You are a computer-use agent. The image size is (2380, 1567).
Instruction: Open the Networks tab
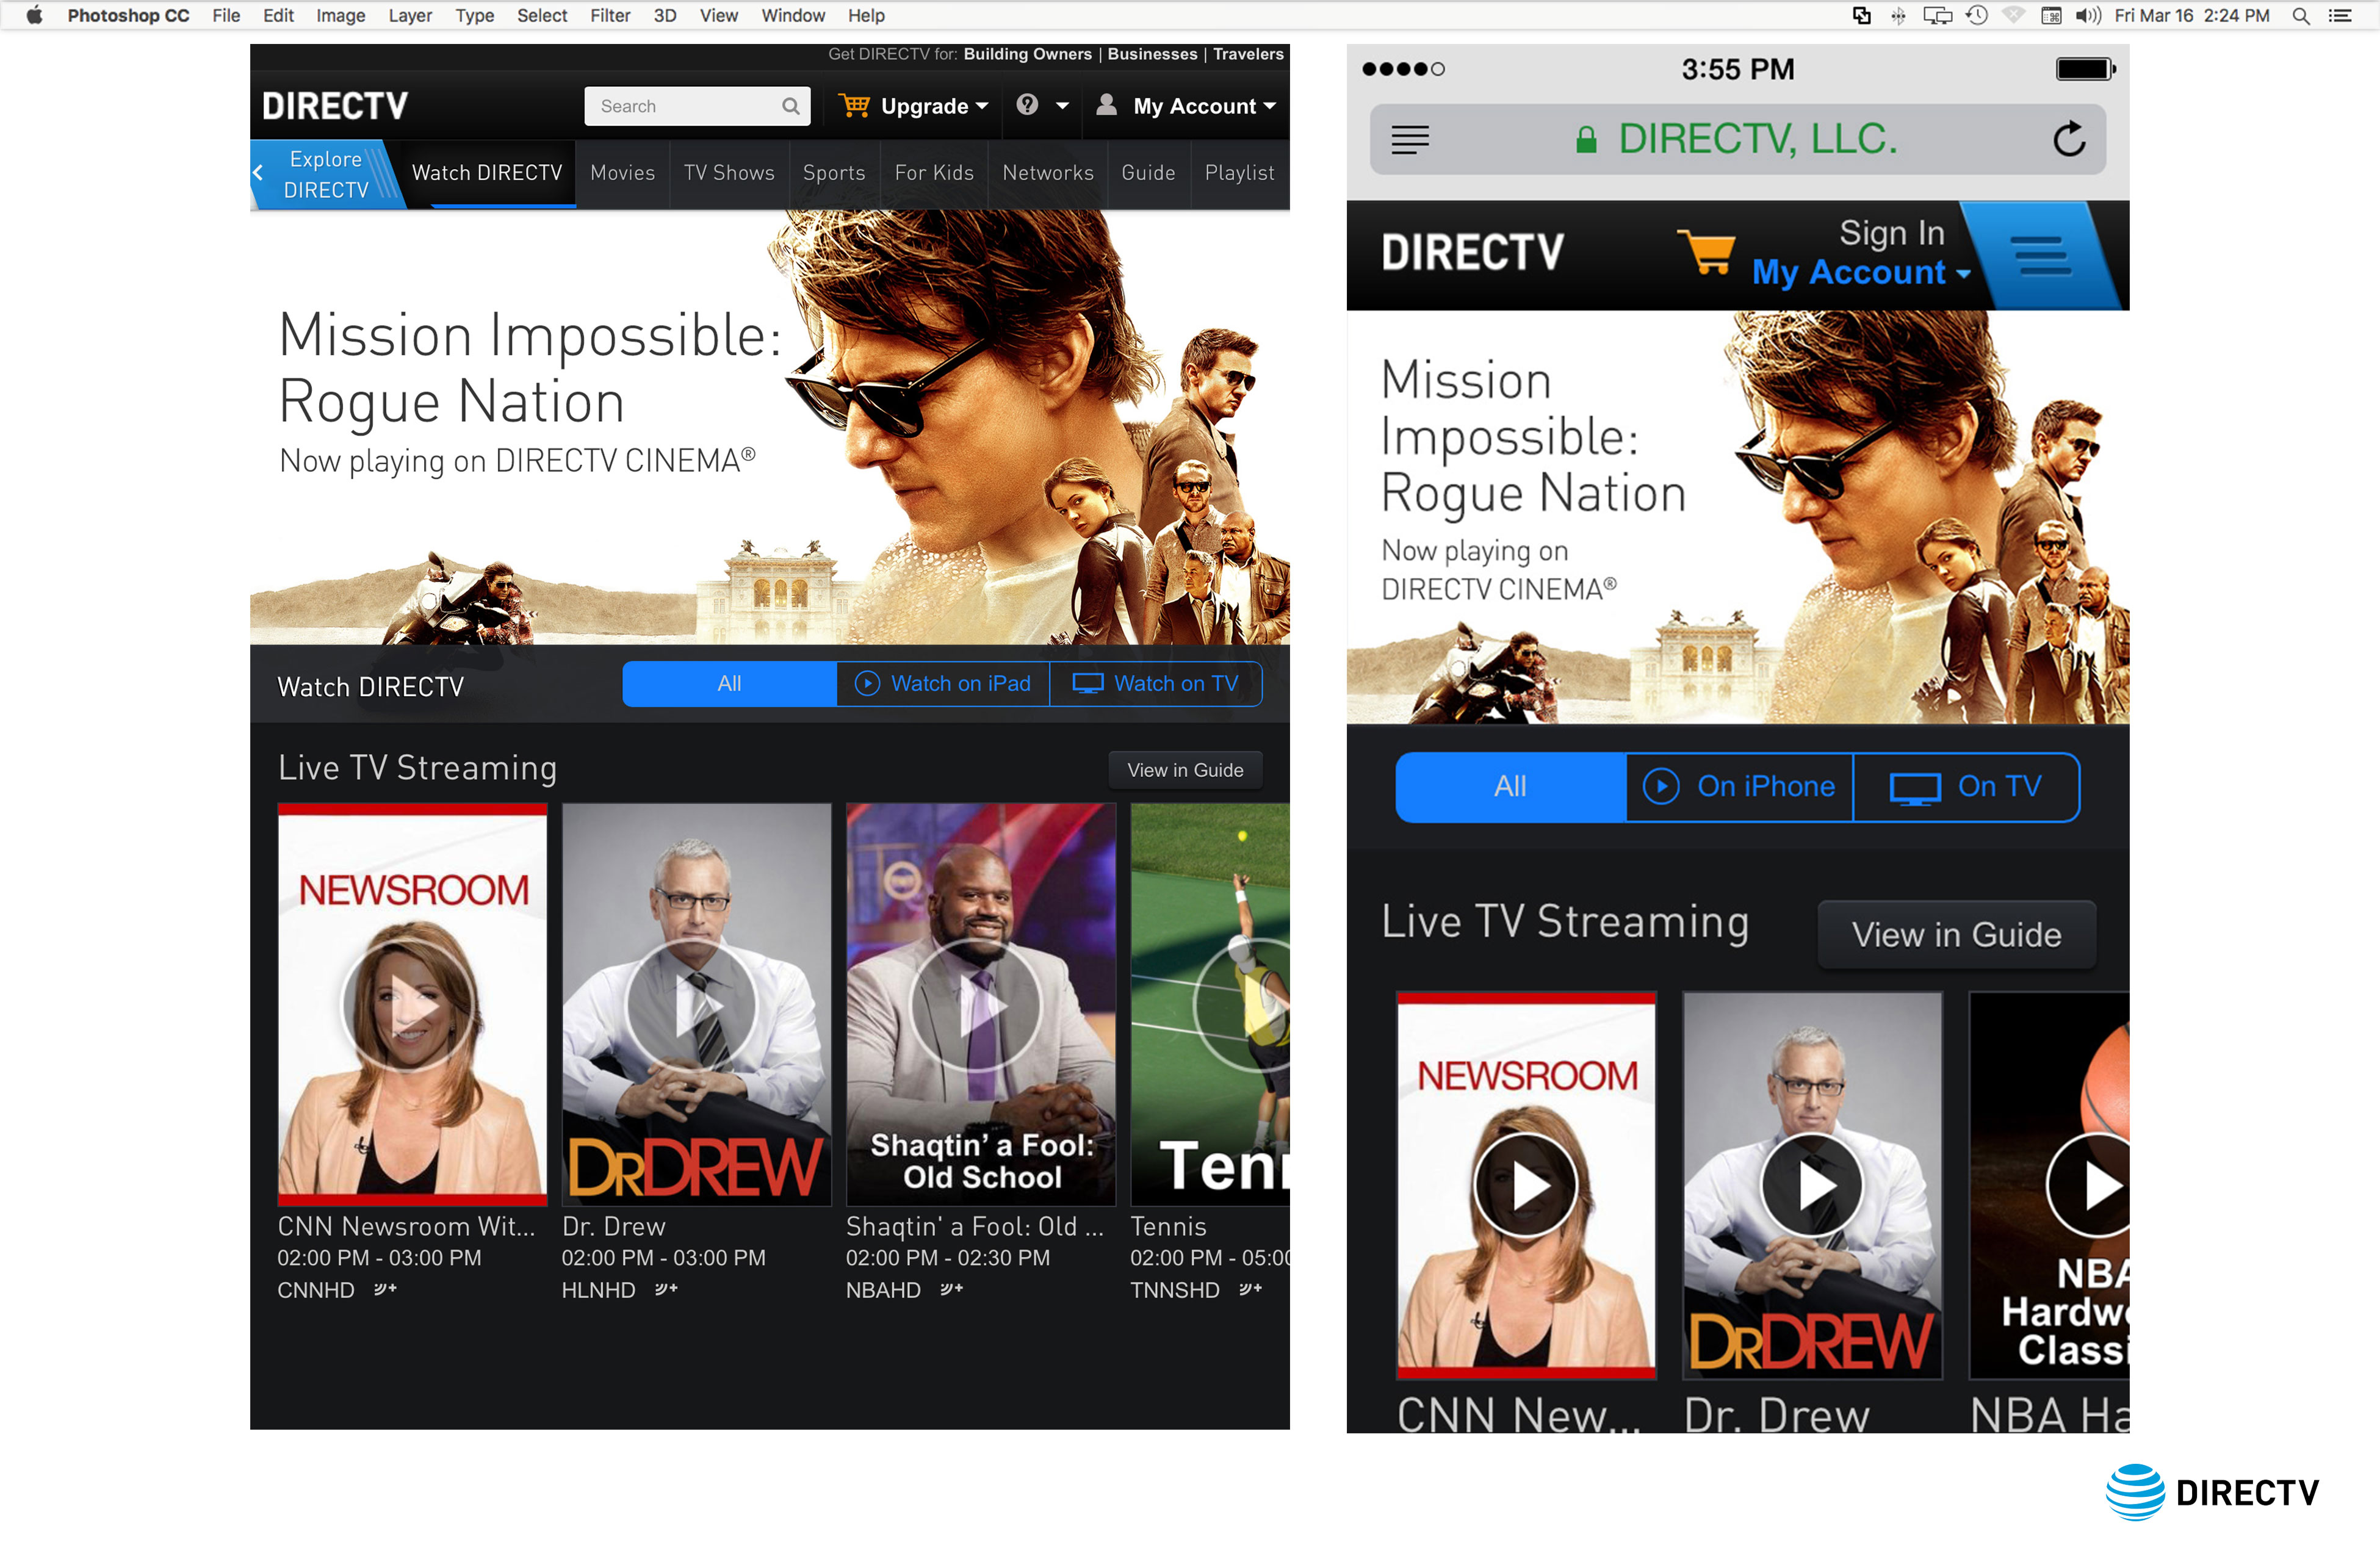point(1048,173)
